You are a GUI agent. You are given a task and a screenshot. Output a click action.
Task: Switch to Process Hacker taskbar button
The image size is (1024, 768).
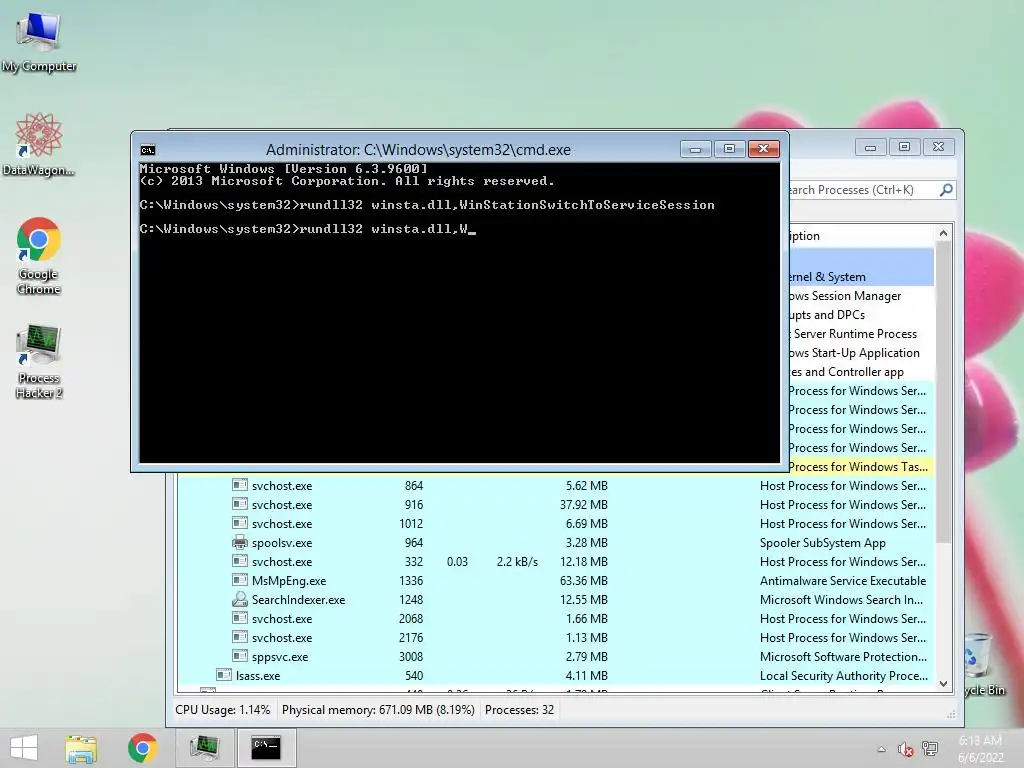pyautogui.click(x=205, y=748)
